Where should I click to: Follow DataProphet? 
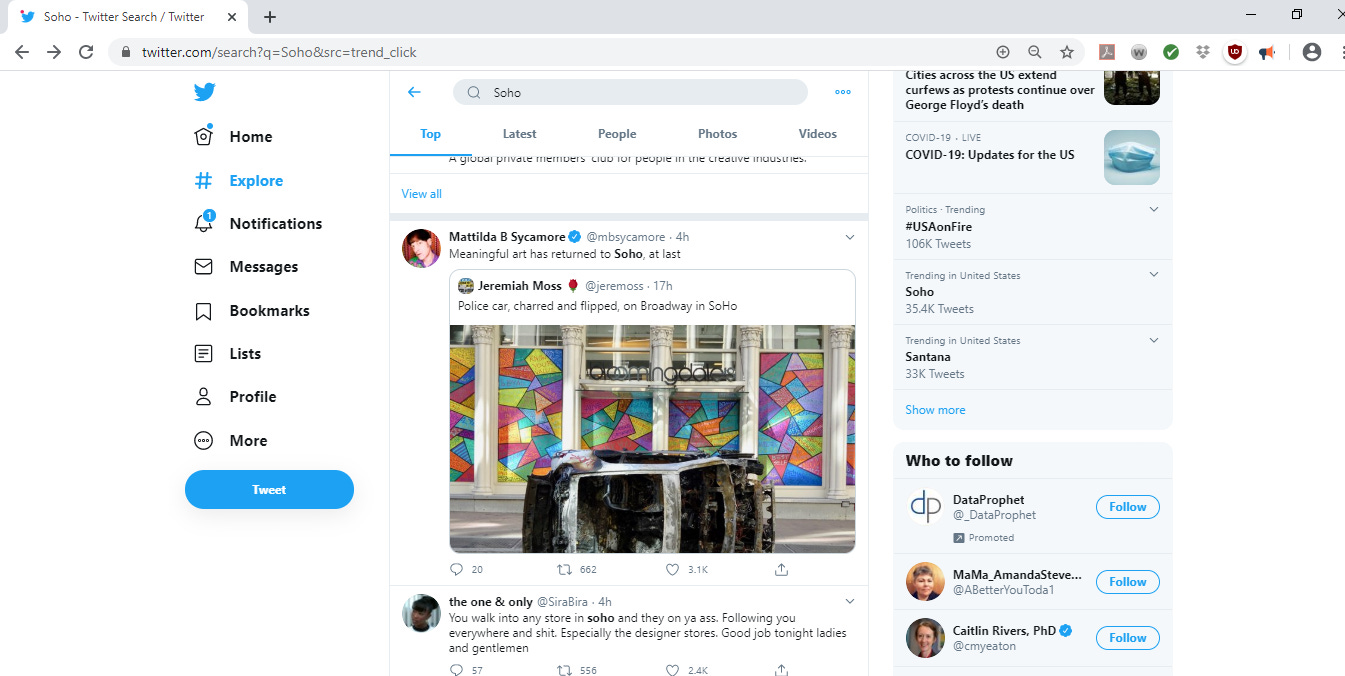point(1128,507)
